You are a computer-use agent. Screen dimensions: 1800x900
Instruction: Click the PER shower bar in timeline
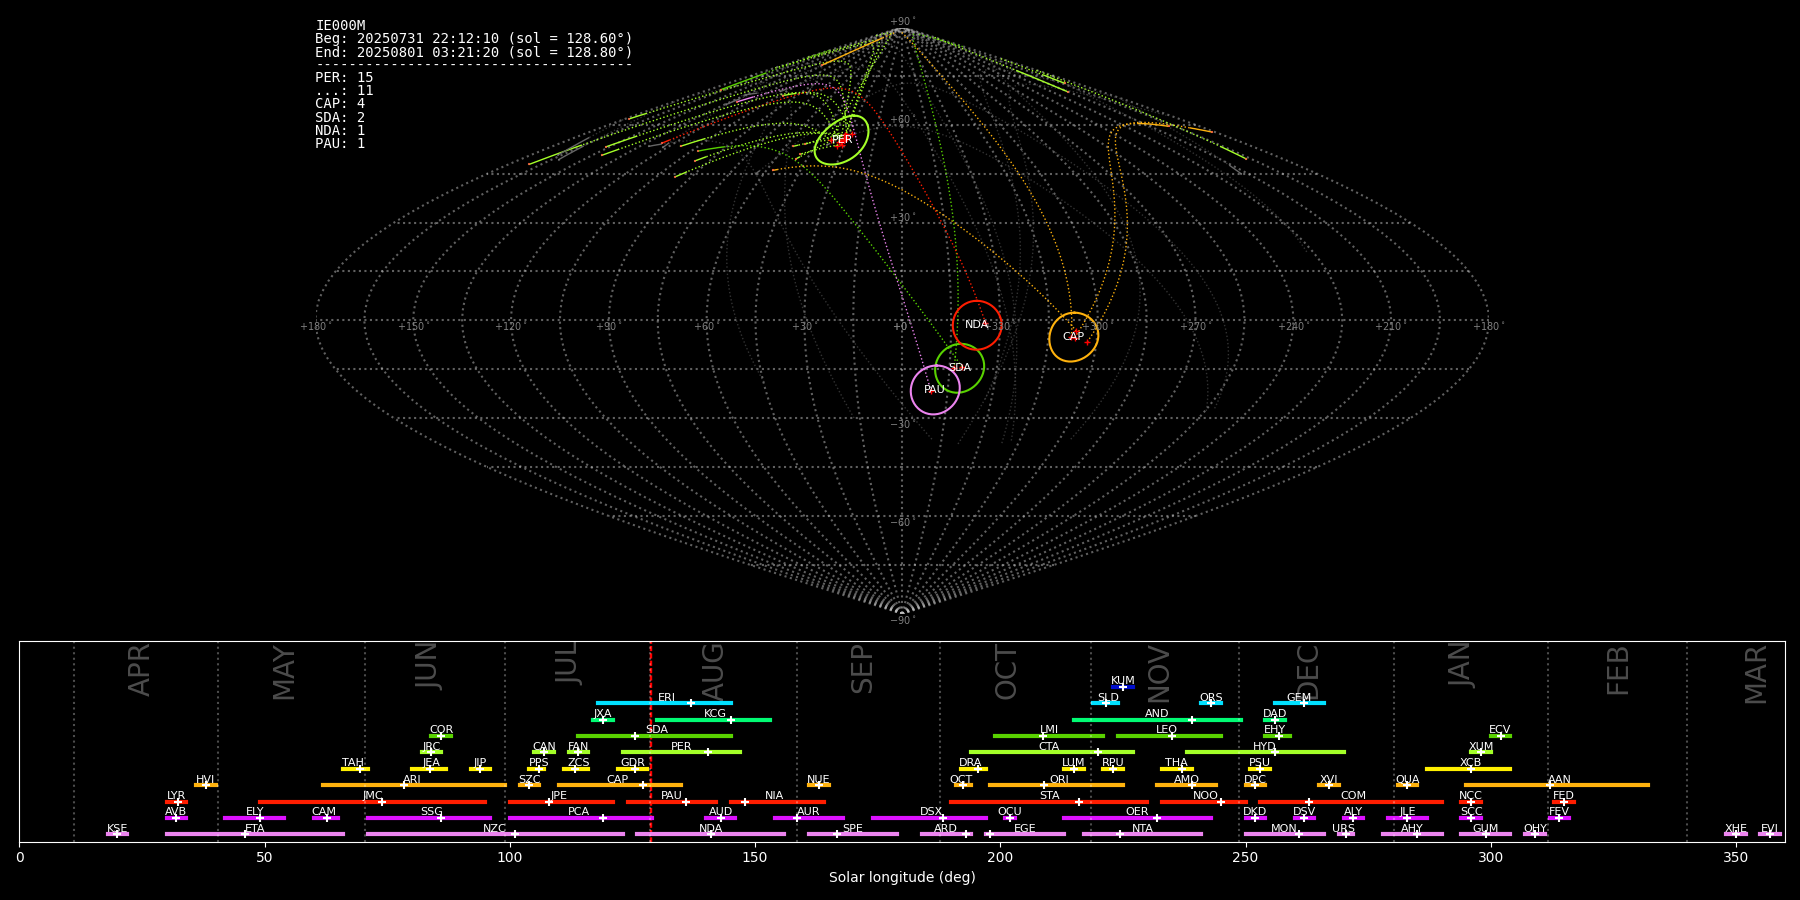click(681, 752)
